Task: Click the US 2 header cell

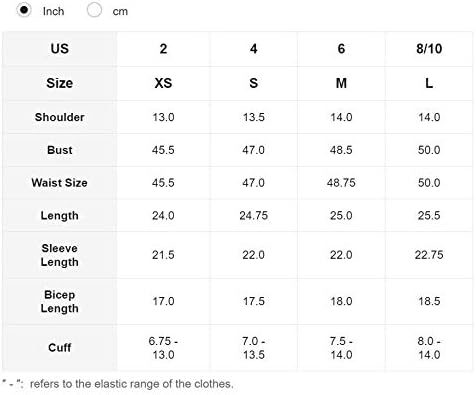Action: pyautogui.click(x=163, y=49)
